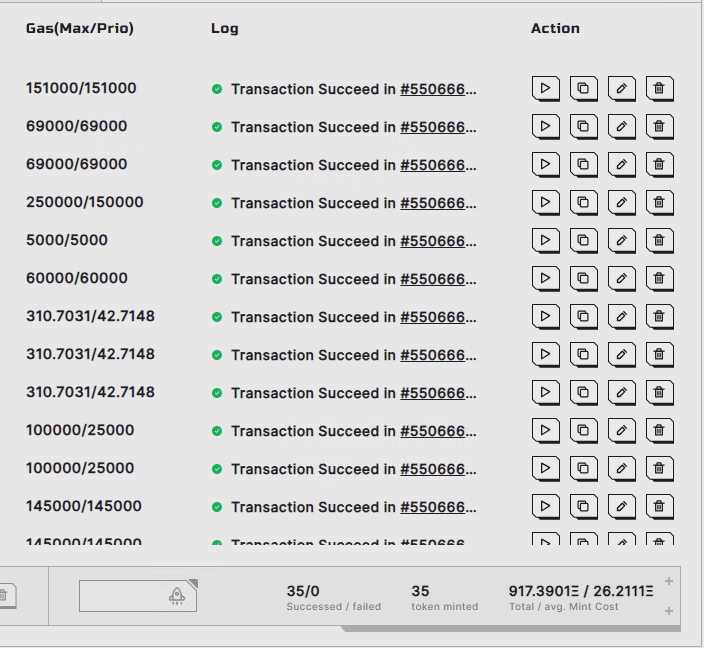Duplicate the 151000/151000 gas task
This screenshot has height=648, width=704.
click(x=583, y=88)
